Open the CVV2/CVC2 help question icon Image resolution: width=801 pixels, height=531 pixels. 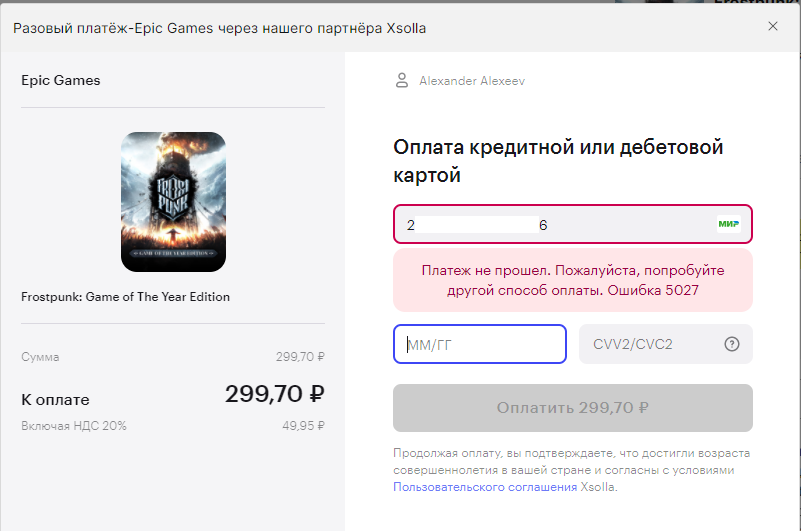tap(732, 344)
